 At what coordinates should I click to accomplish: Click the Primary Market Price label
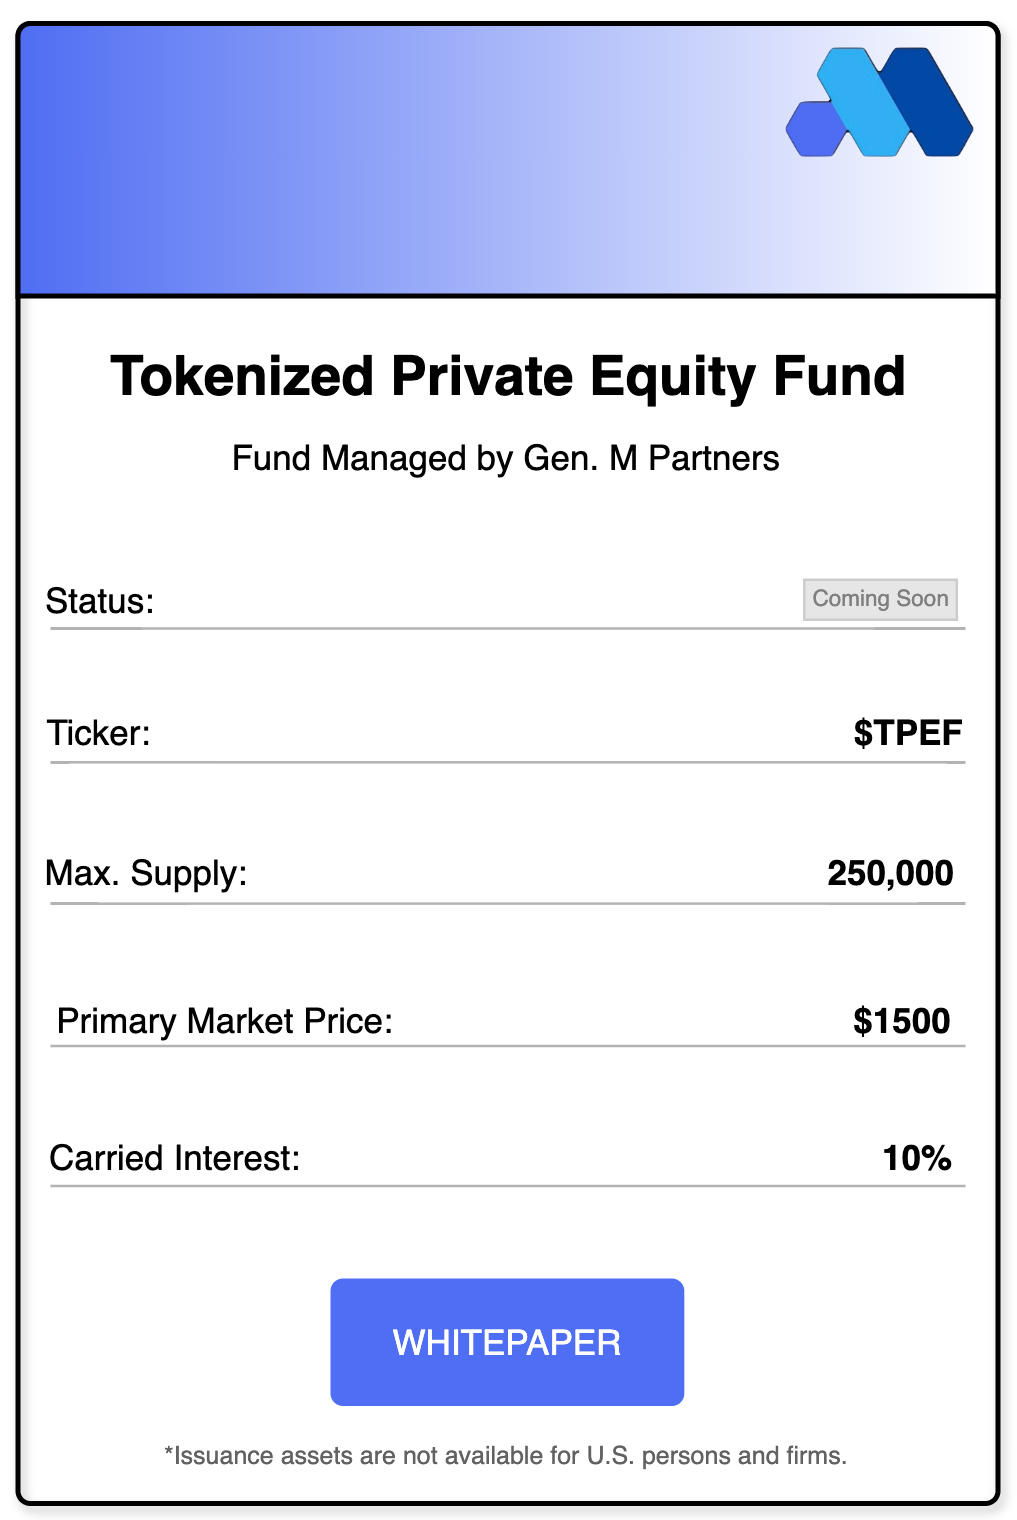pos(225,1021)
